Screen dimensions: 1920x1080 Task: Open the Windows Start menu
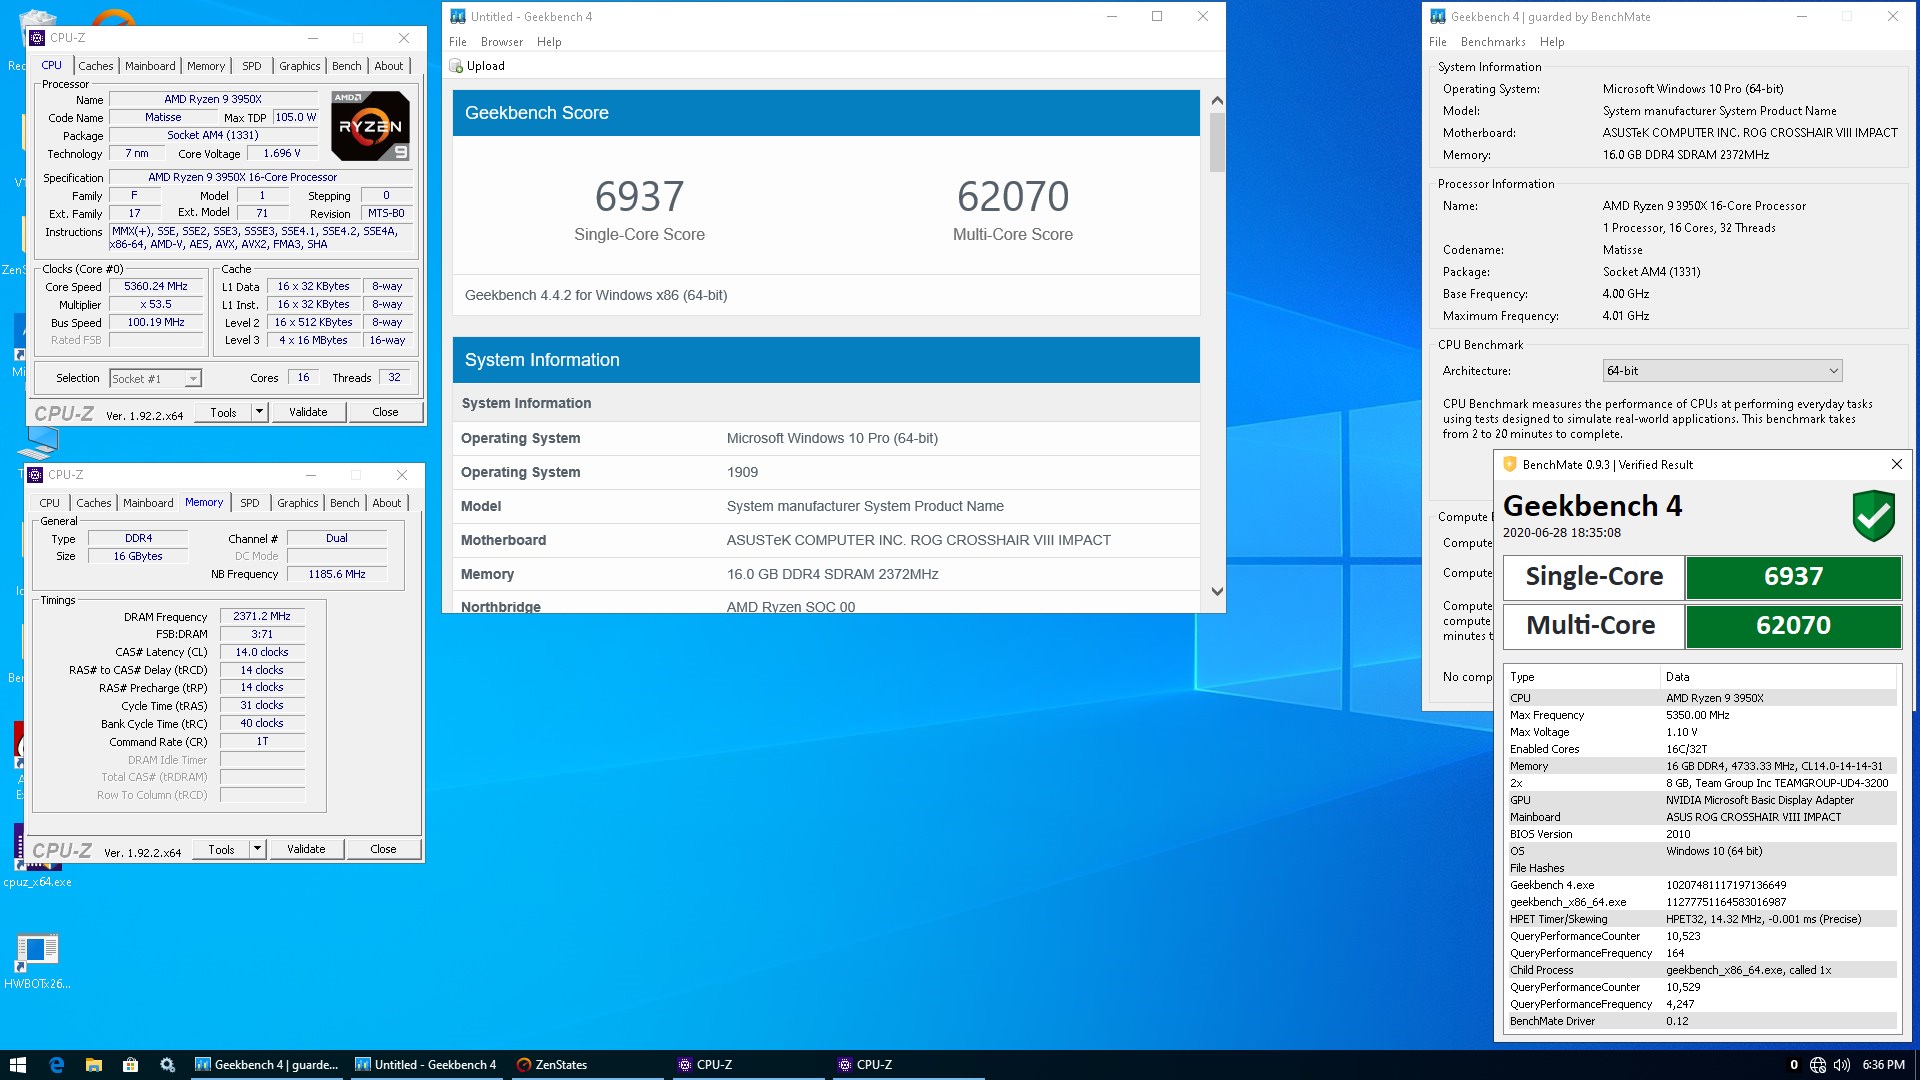point(17,1065)
